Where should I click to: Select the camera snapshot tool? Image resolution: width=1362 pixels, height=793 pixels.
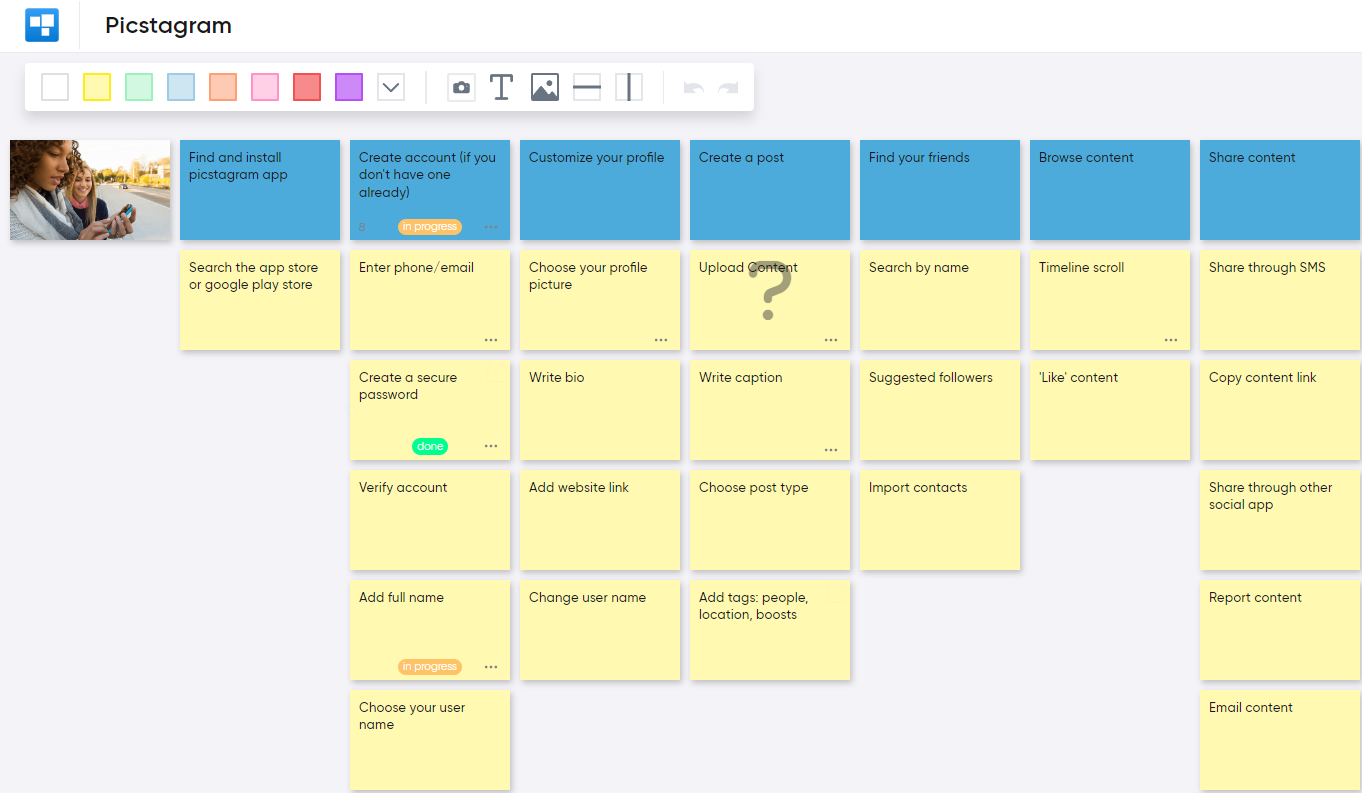tap(461, 87)
